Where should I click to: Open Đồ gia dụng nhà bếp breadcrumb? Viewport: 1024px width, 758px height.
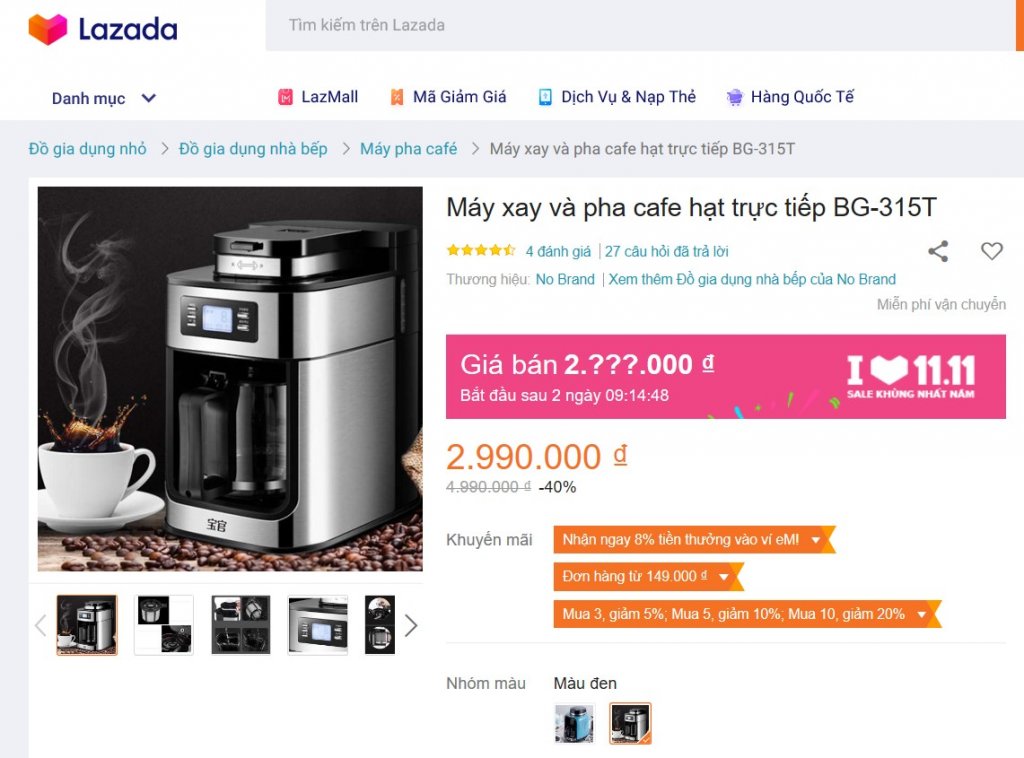click(x=253, y=149)
